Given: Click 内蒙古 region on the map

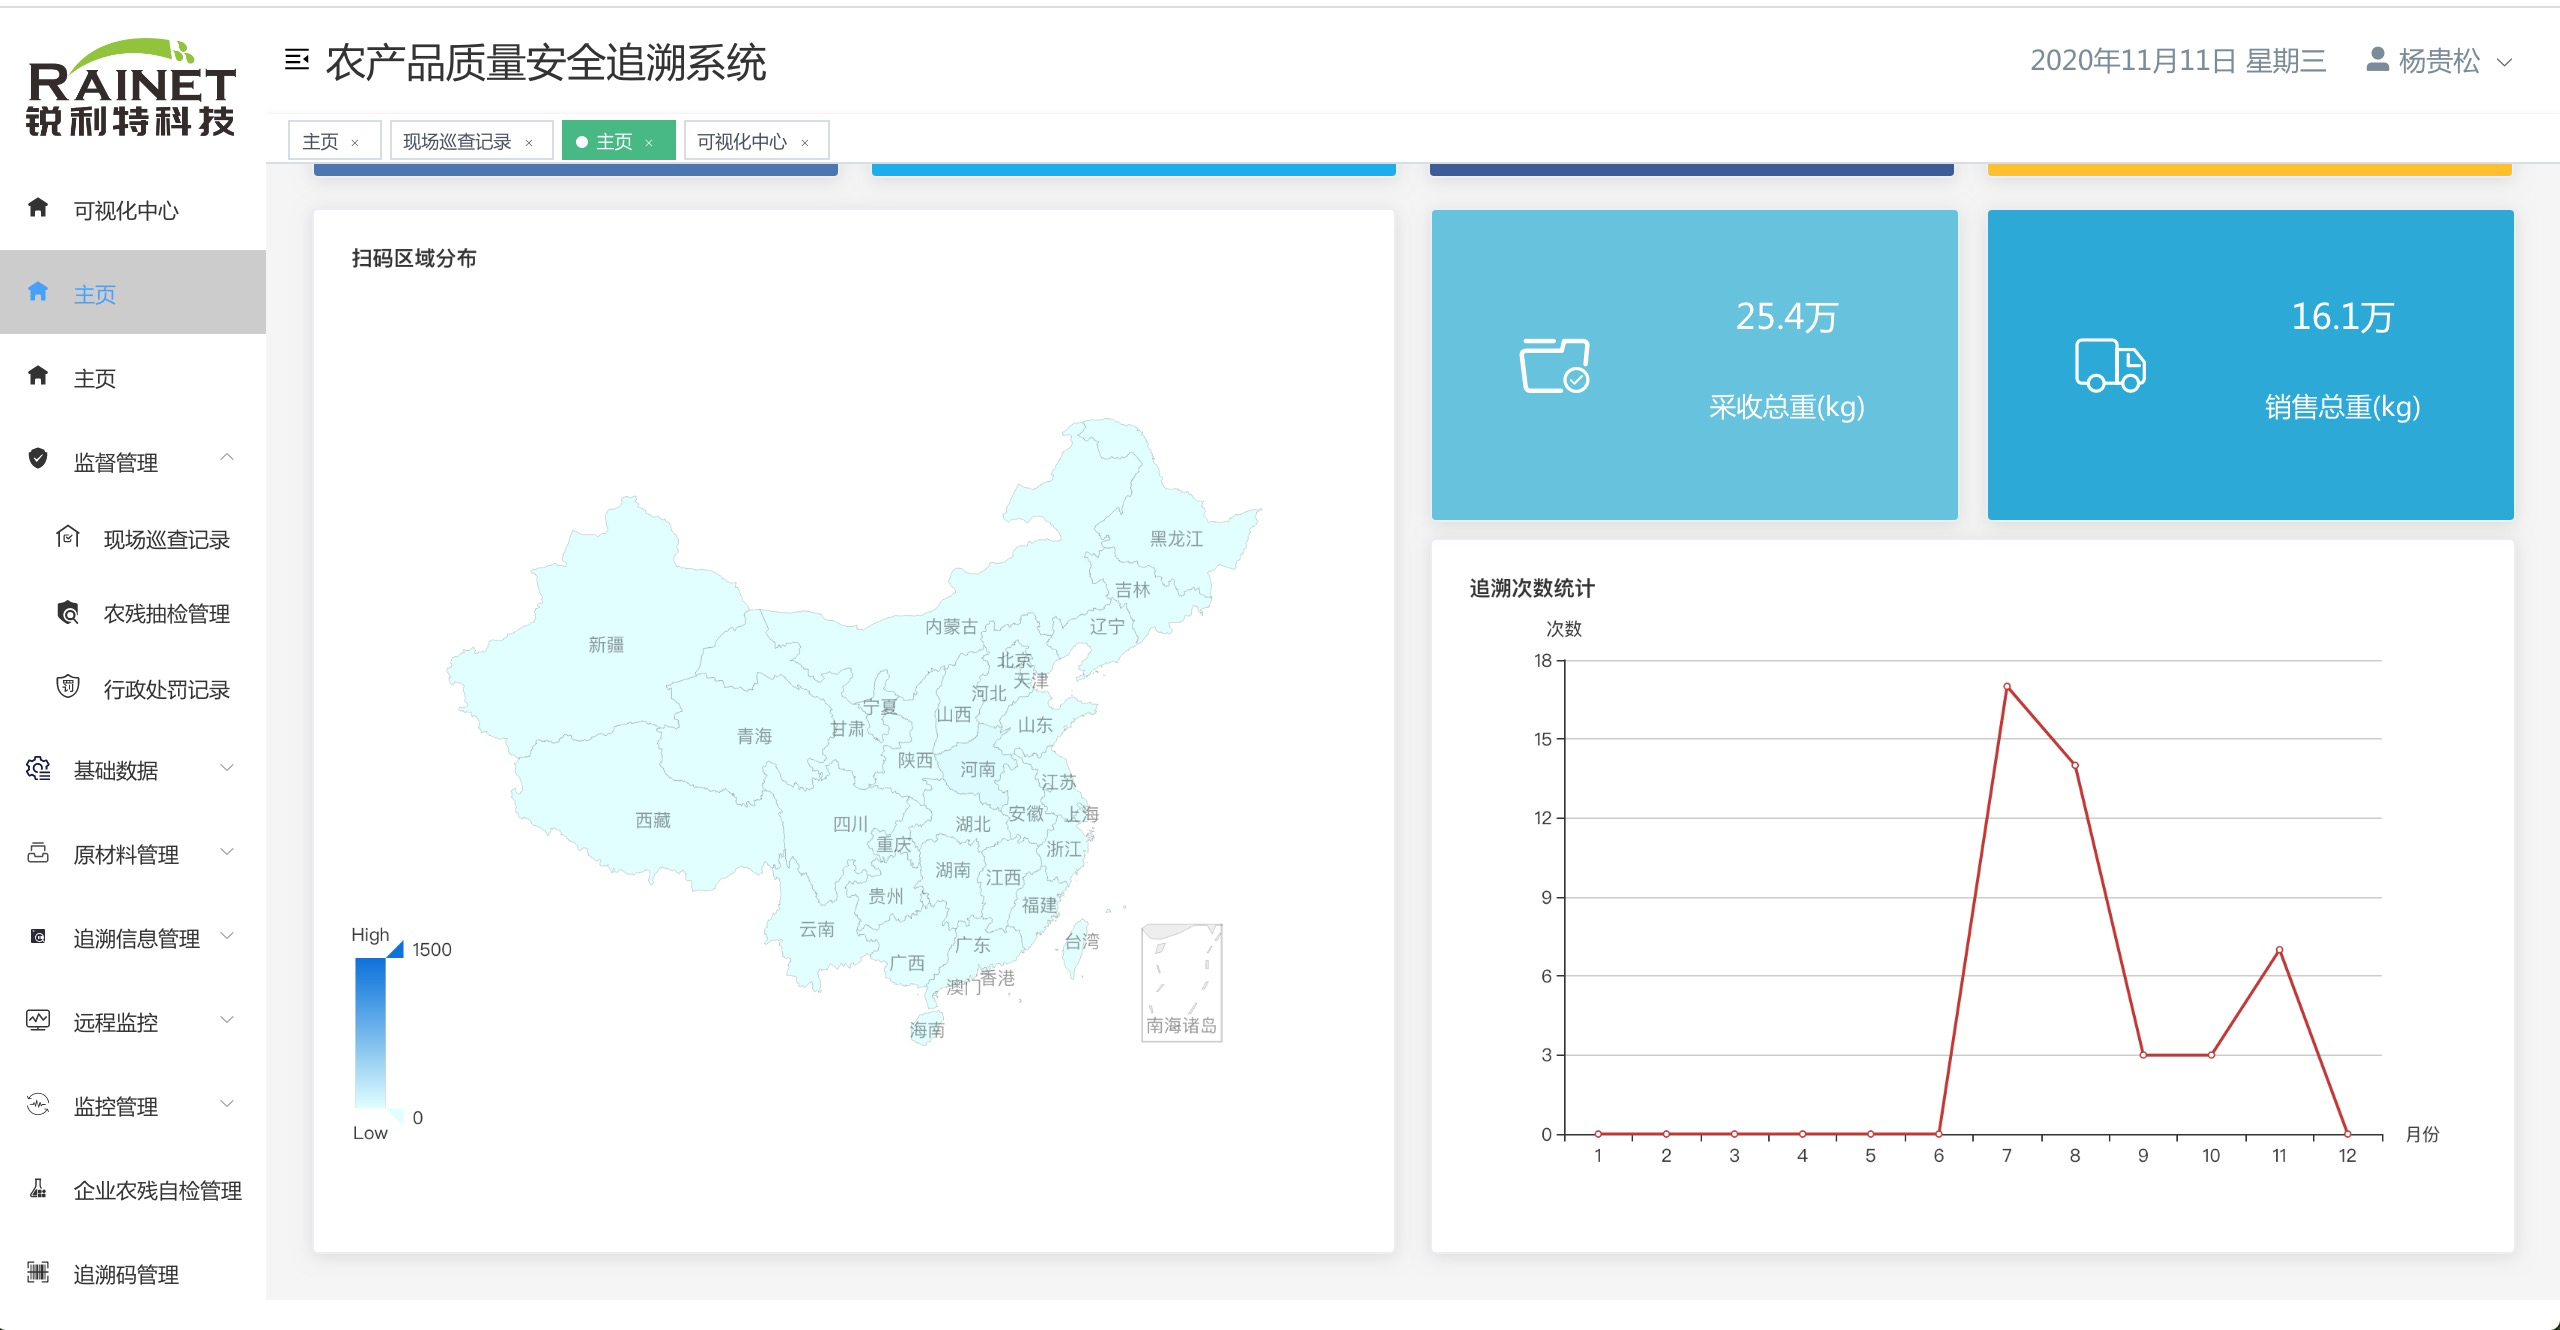Looking at the screenshot, I should 950,626.
